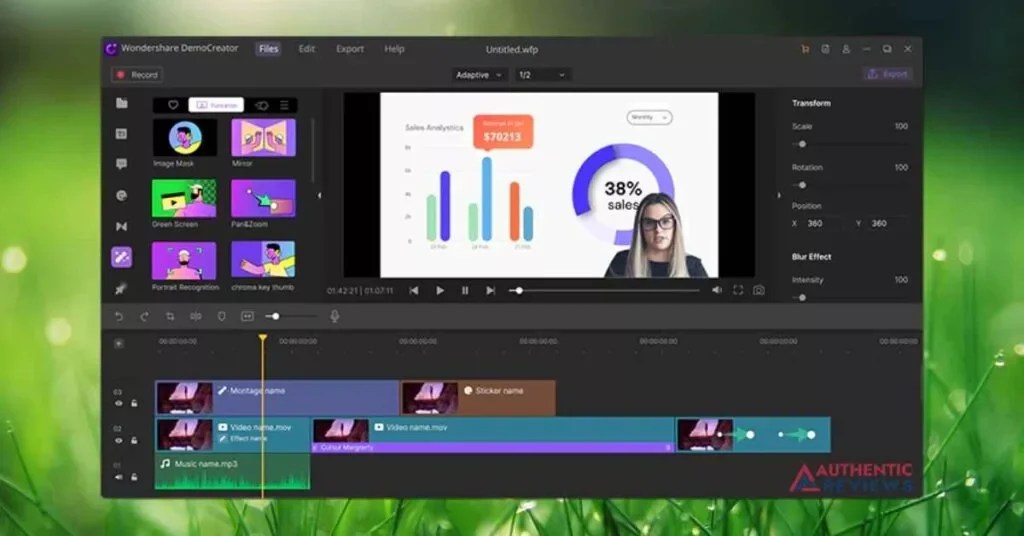
Task: Toggle the favorites heart tab in effects panel
Action: (x=172, y=105)
